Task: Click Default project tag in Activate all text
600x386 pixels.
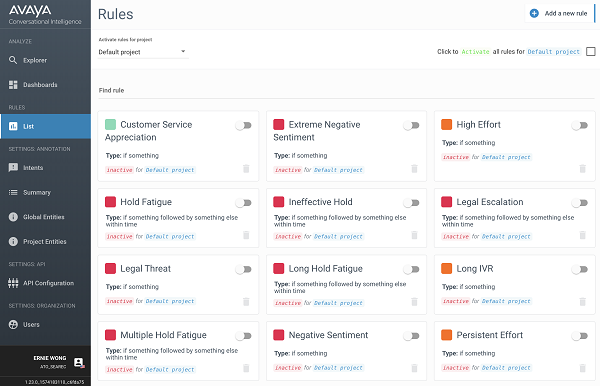Action: [554, 52]
